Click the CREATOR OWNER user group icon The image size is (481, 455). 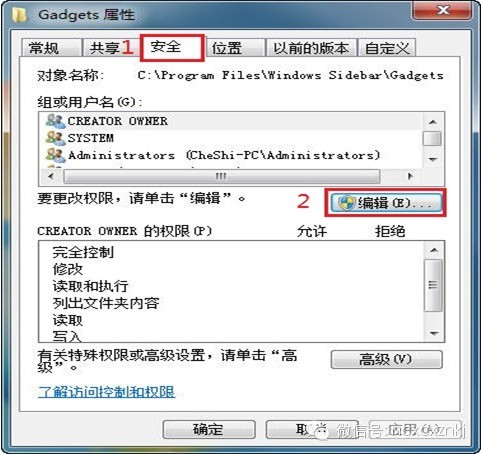pos(55,121)
